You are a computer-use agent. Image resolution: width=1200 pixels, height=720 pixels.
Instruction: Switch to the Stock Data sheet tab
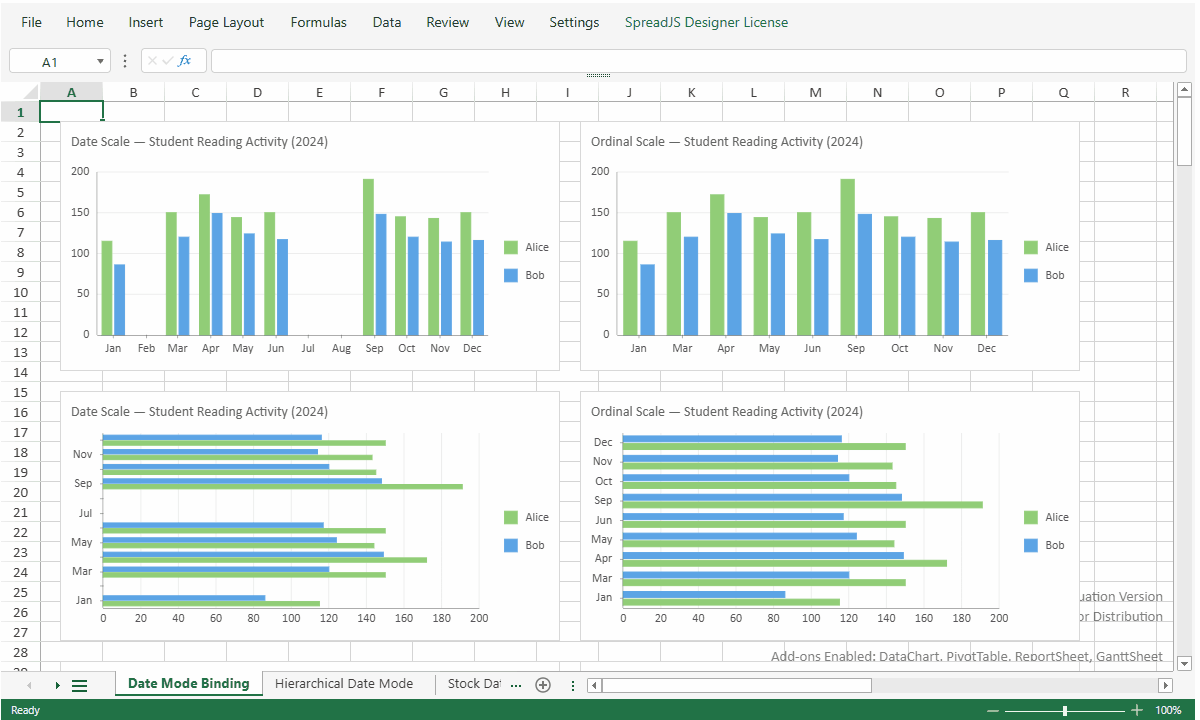[x=474, y=684]
